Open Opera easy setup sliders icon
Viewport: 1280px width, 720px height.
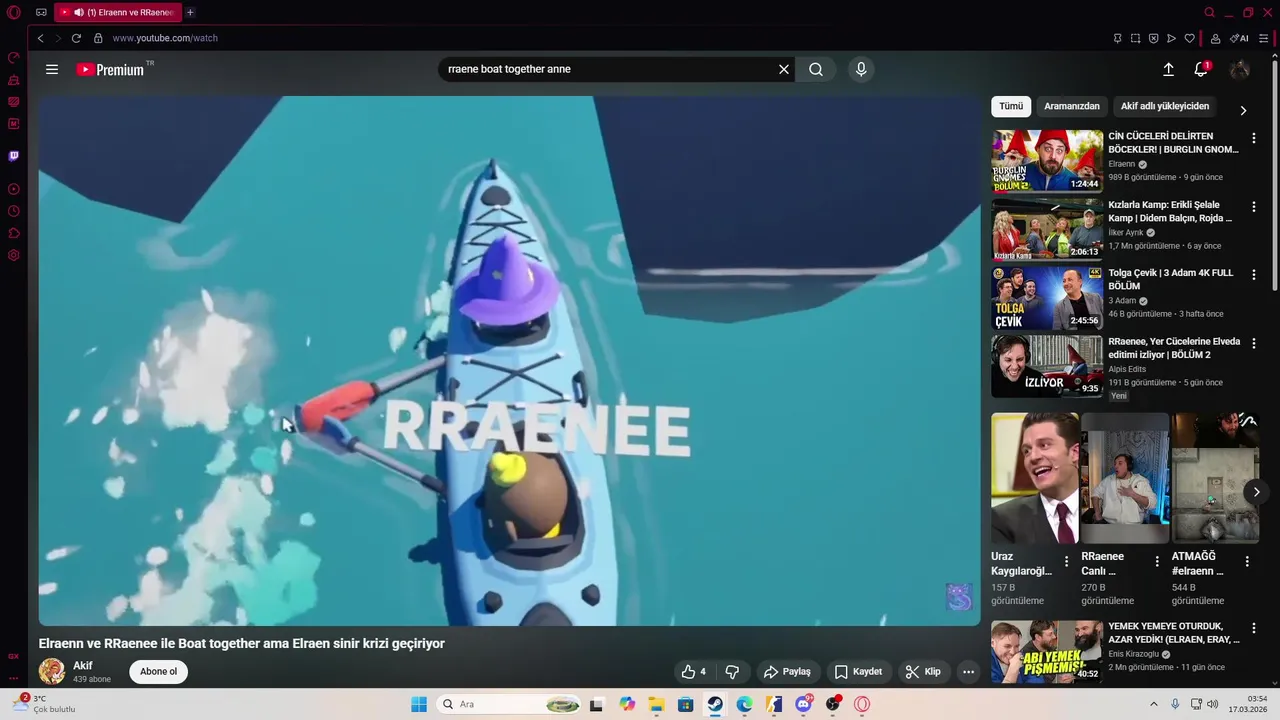(1264, 38)
